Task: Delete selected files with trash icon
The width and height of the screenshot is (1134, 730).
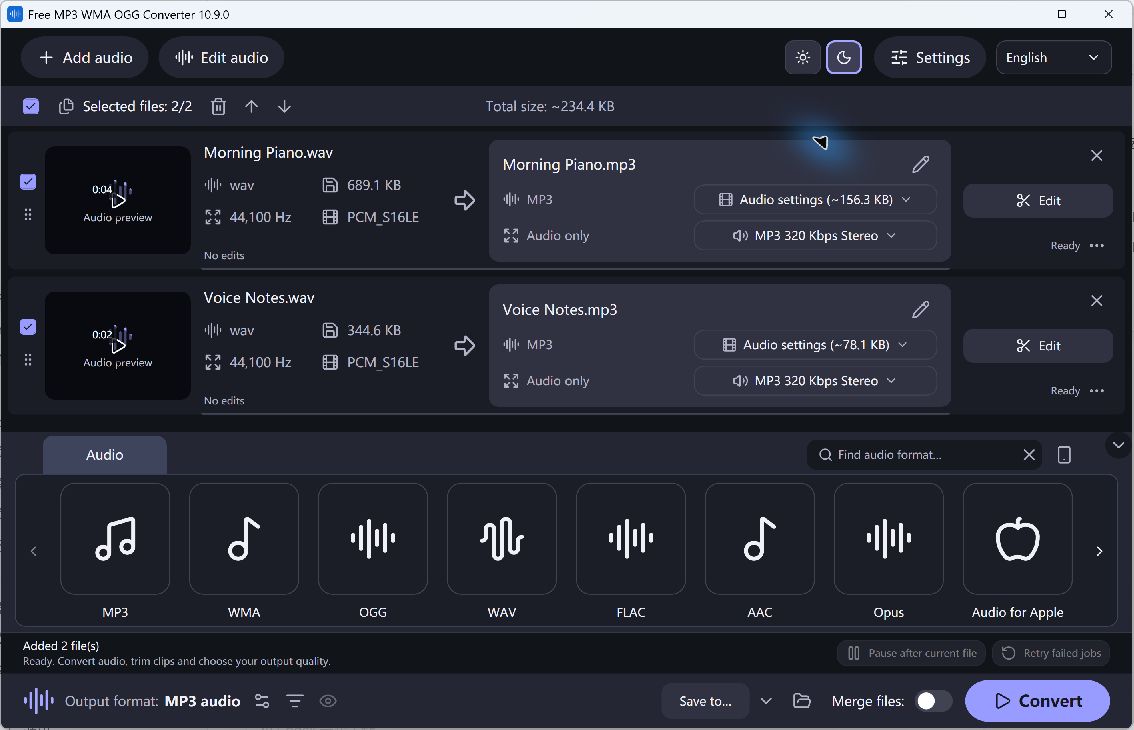Action: [218, 106]
